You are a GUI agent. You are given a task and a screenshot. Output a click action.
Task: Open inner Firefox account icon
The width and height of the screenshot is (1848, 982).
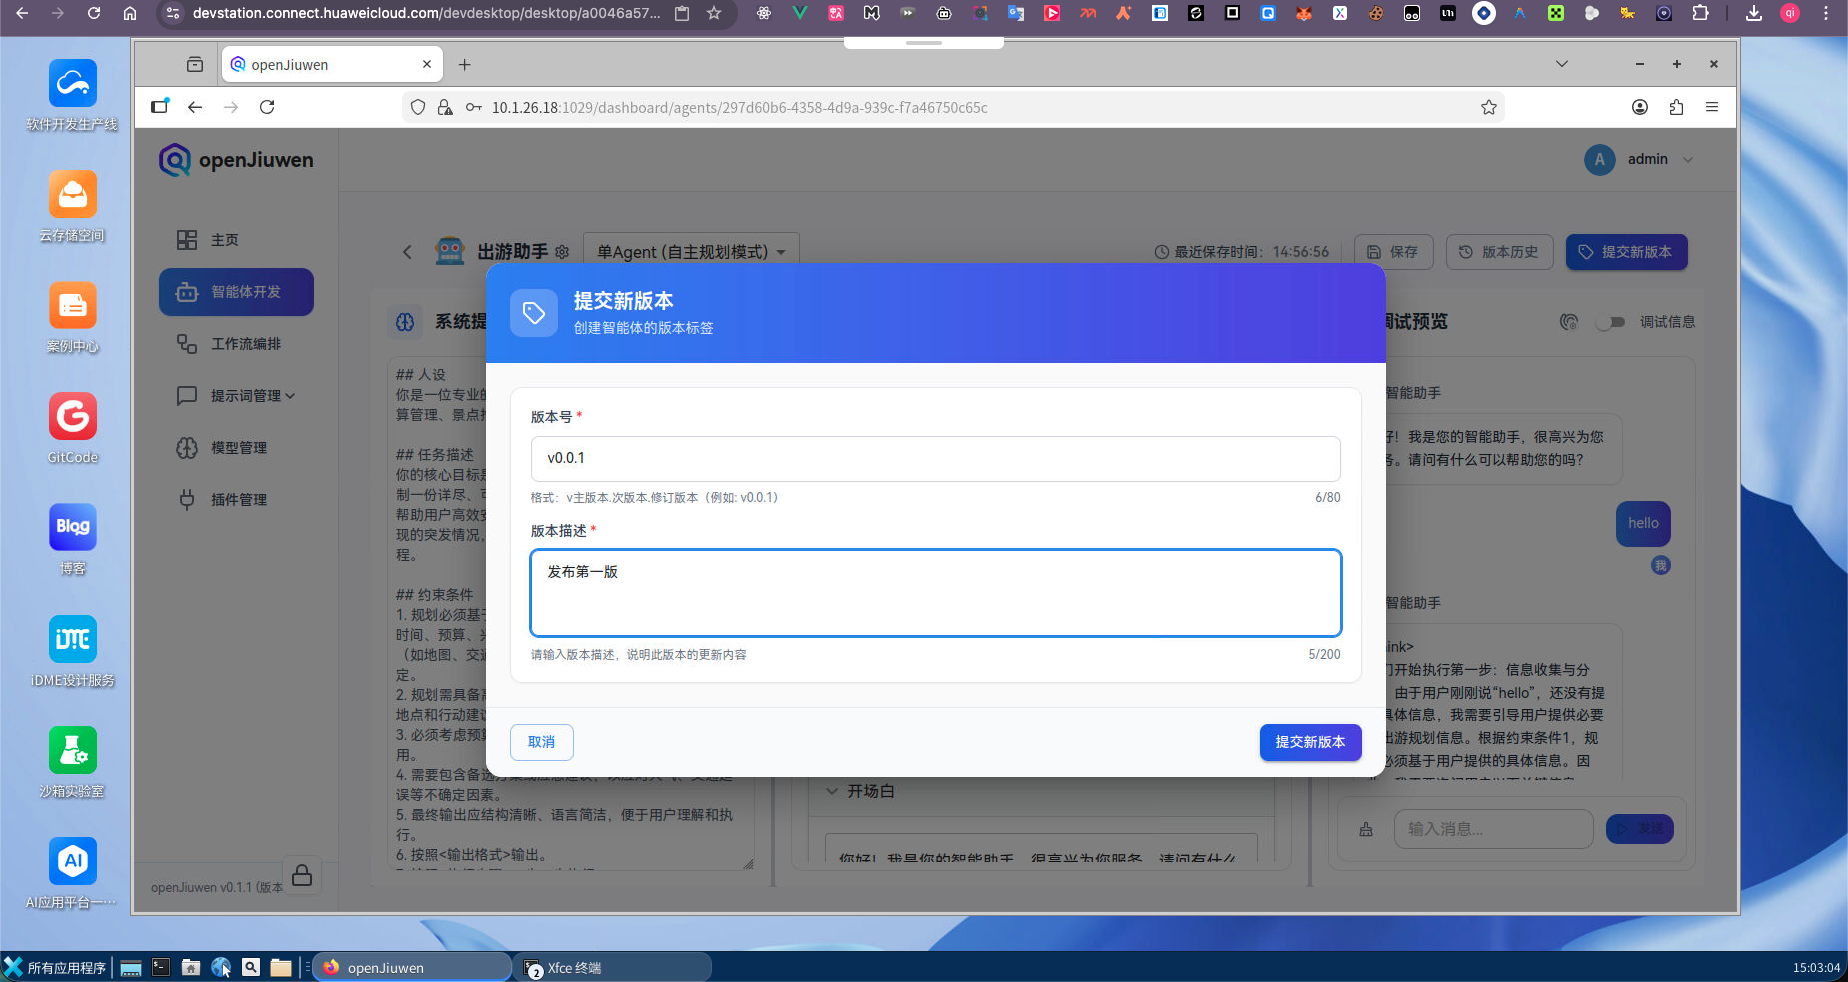(x=1640, y=107)
